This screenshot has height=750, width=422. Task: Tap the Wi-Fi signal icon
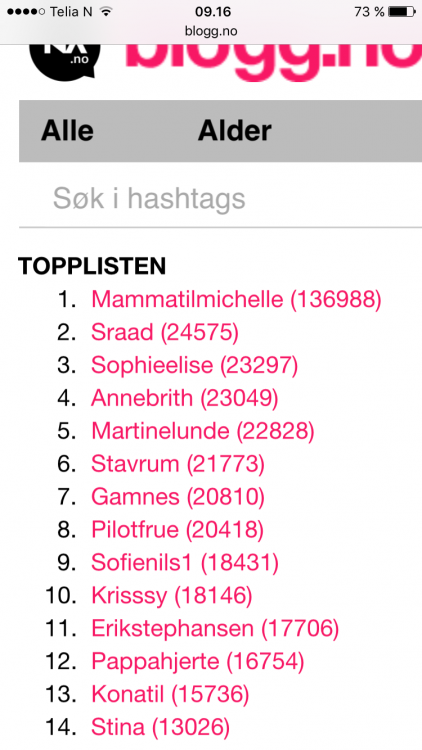105,11
